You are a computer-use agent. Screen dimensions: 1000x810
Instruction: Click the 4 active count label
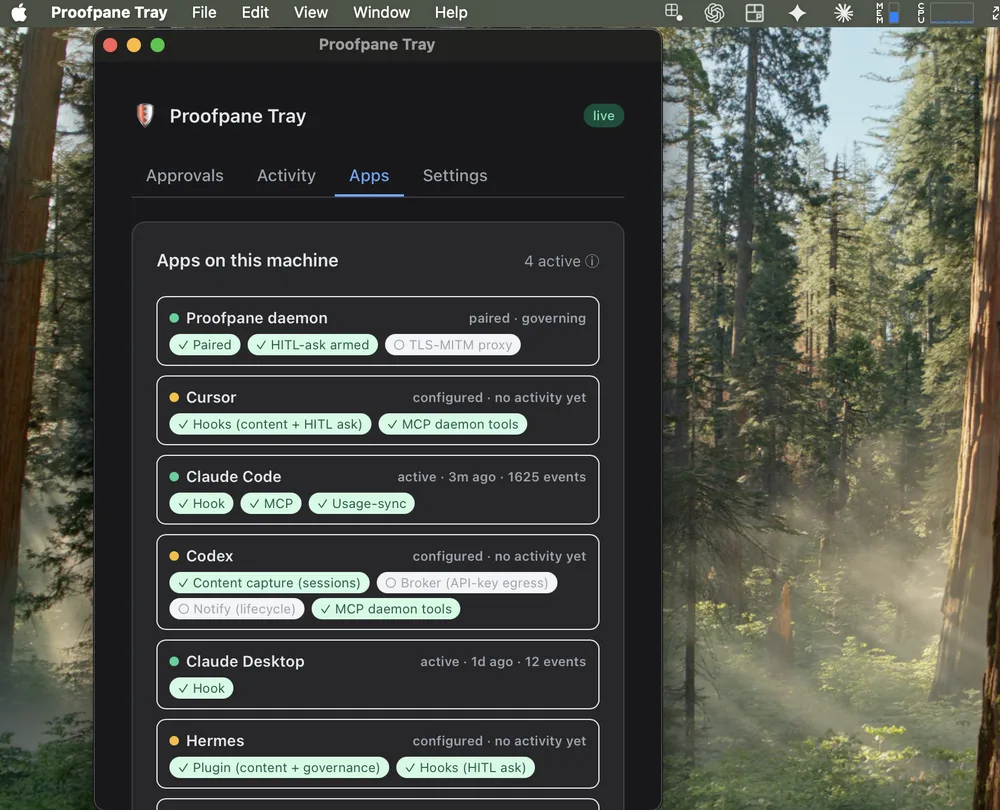[x=552, y=261]
